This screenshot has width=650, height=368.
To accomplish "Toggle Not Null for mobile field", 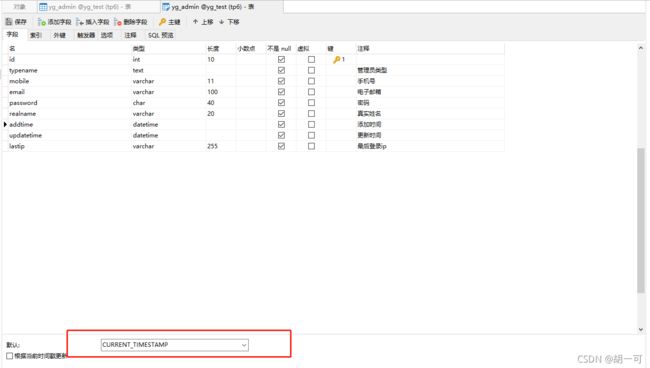I will (281, 81).
